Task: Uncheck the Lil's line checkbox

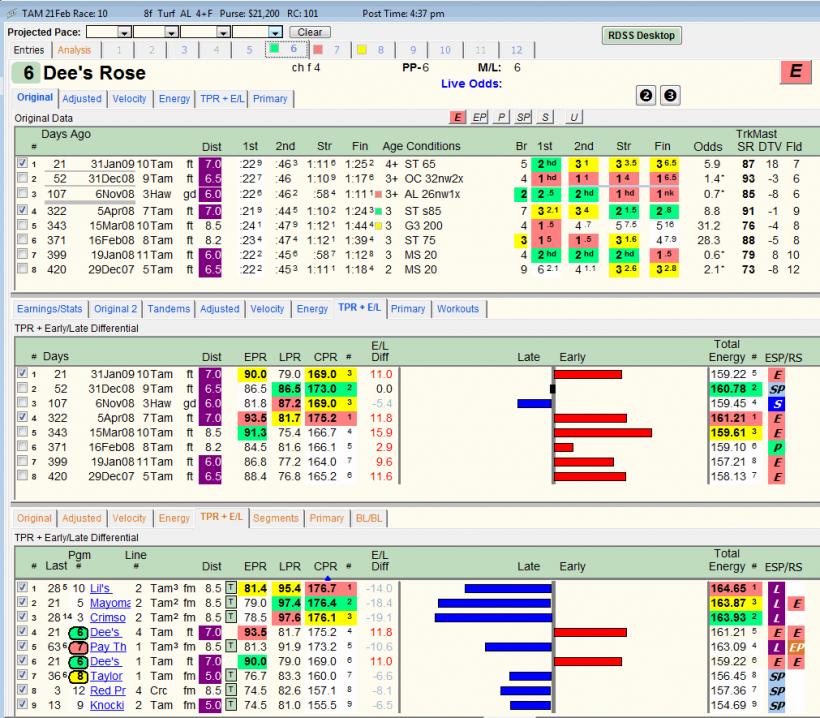Action: coord(22,587)
